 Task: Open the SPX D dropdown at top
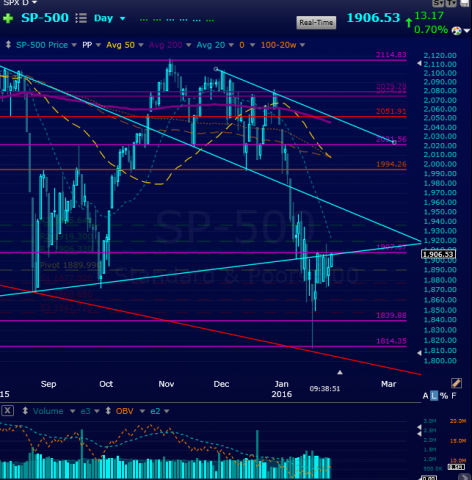[x=34, y=3]
